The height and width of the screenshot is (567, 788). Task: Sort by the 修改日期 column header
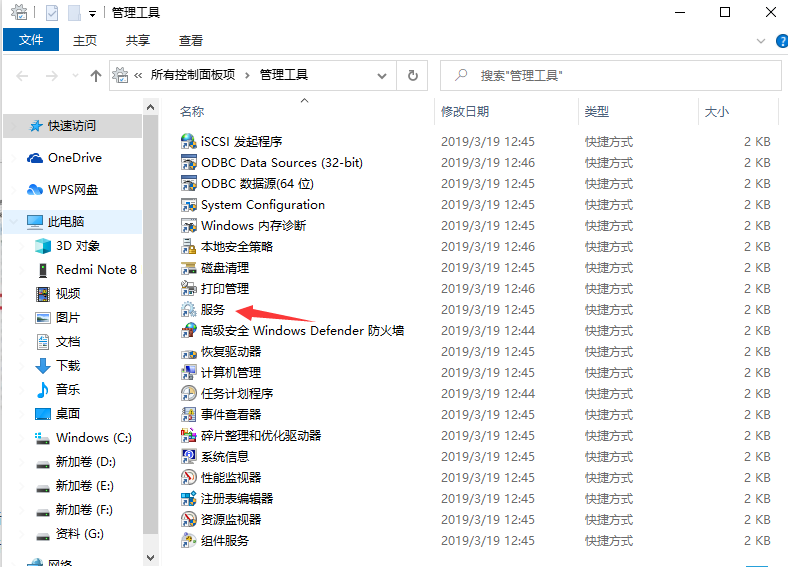click(465, 112)
